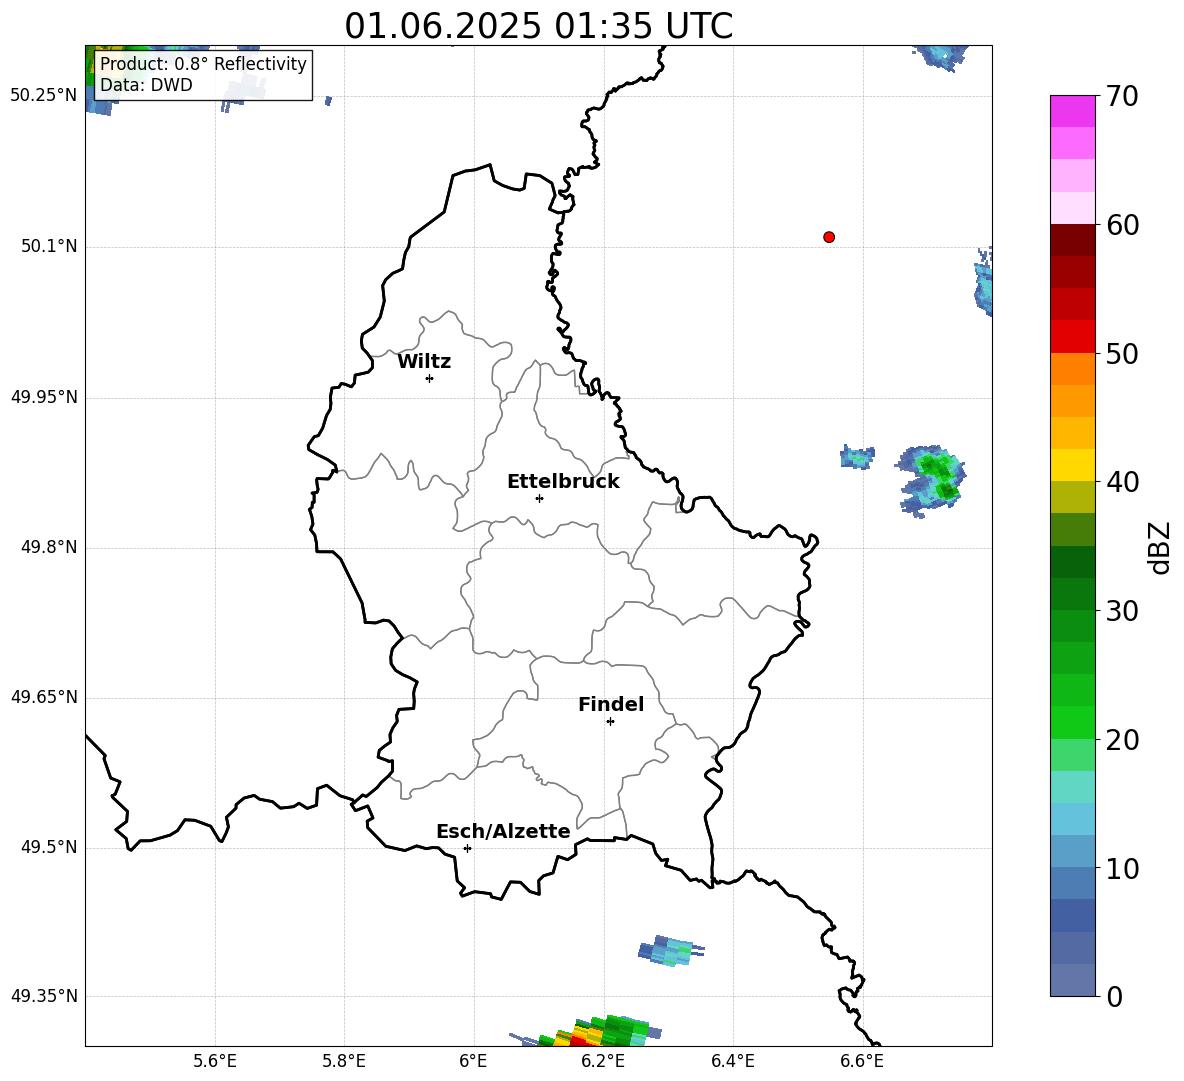Click the orange swatch just below 50

[1072, 369]
